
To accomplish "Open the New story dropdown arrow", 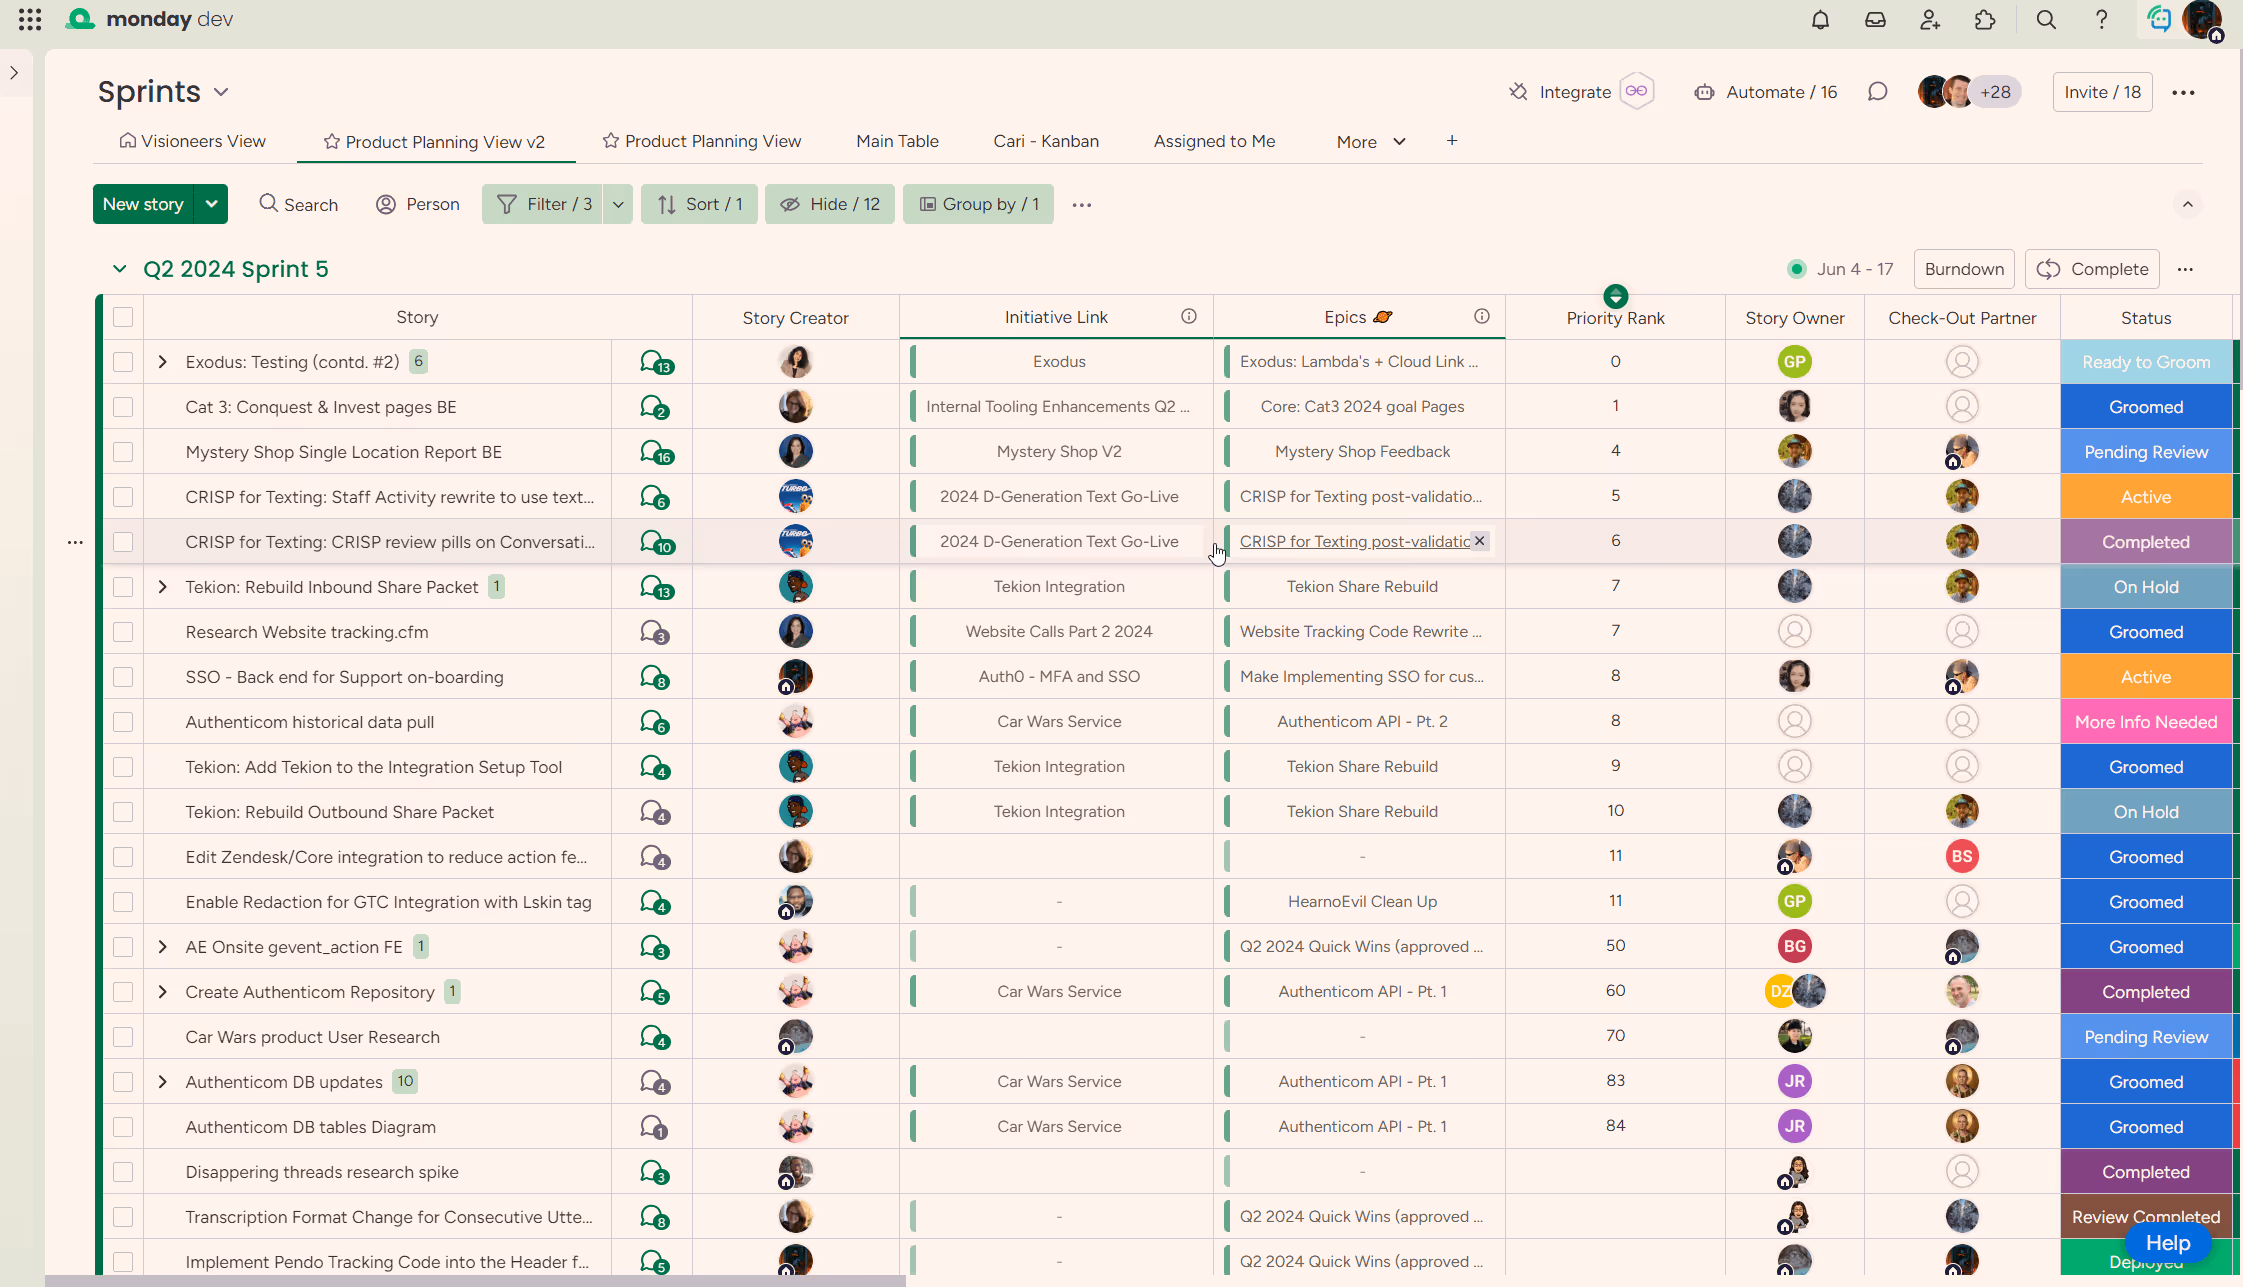I will [x=211, y=204].
